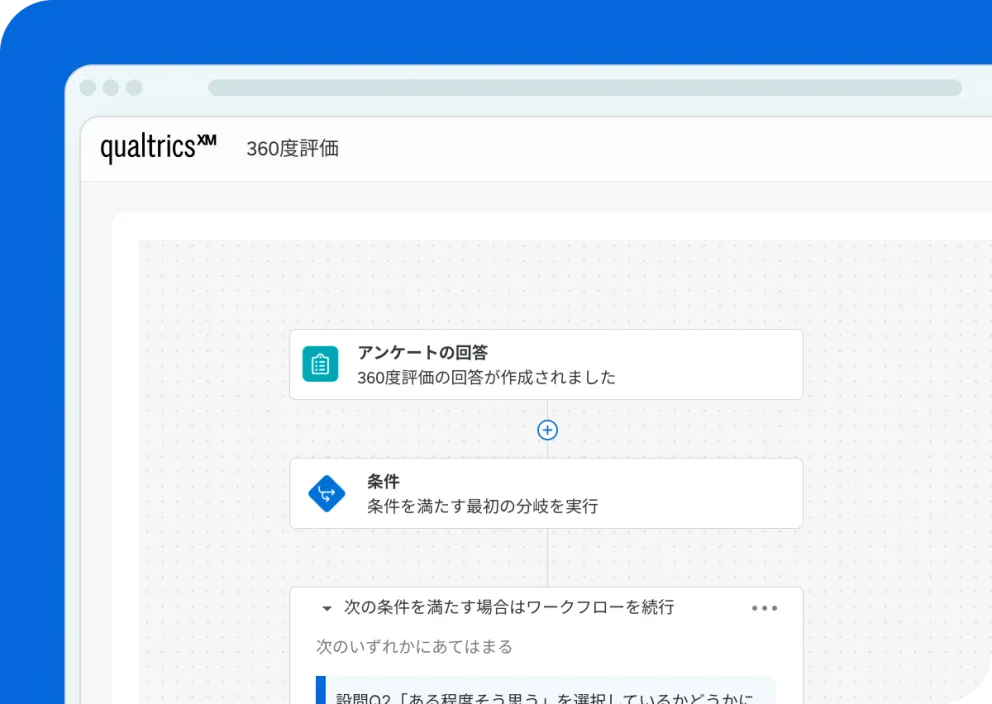Click the blue diamond branch condition icon

[x=326, y=493]
